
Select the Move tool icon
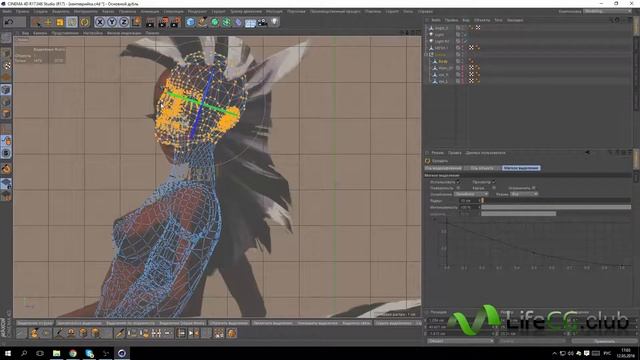(48, 22)
